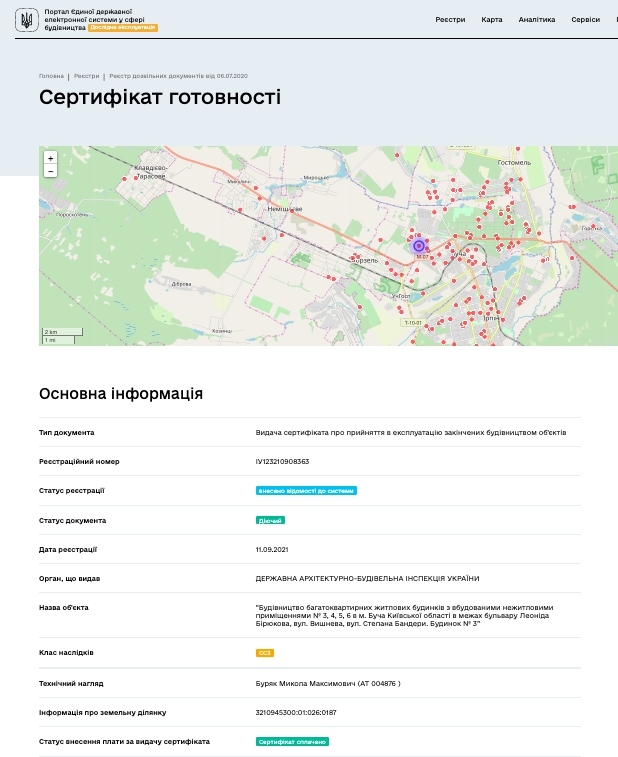Image resolution: width=618 pixels, height=757 pixels.
Task: Click the Дослідна експлуатація badge
Action: 123,28
